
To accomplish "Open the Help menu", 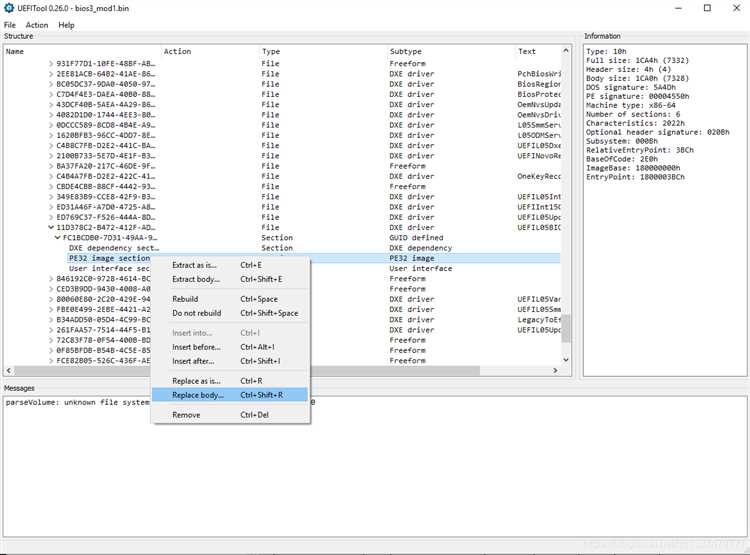I will [x=66, y=25].
